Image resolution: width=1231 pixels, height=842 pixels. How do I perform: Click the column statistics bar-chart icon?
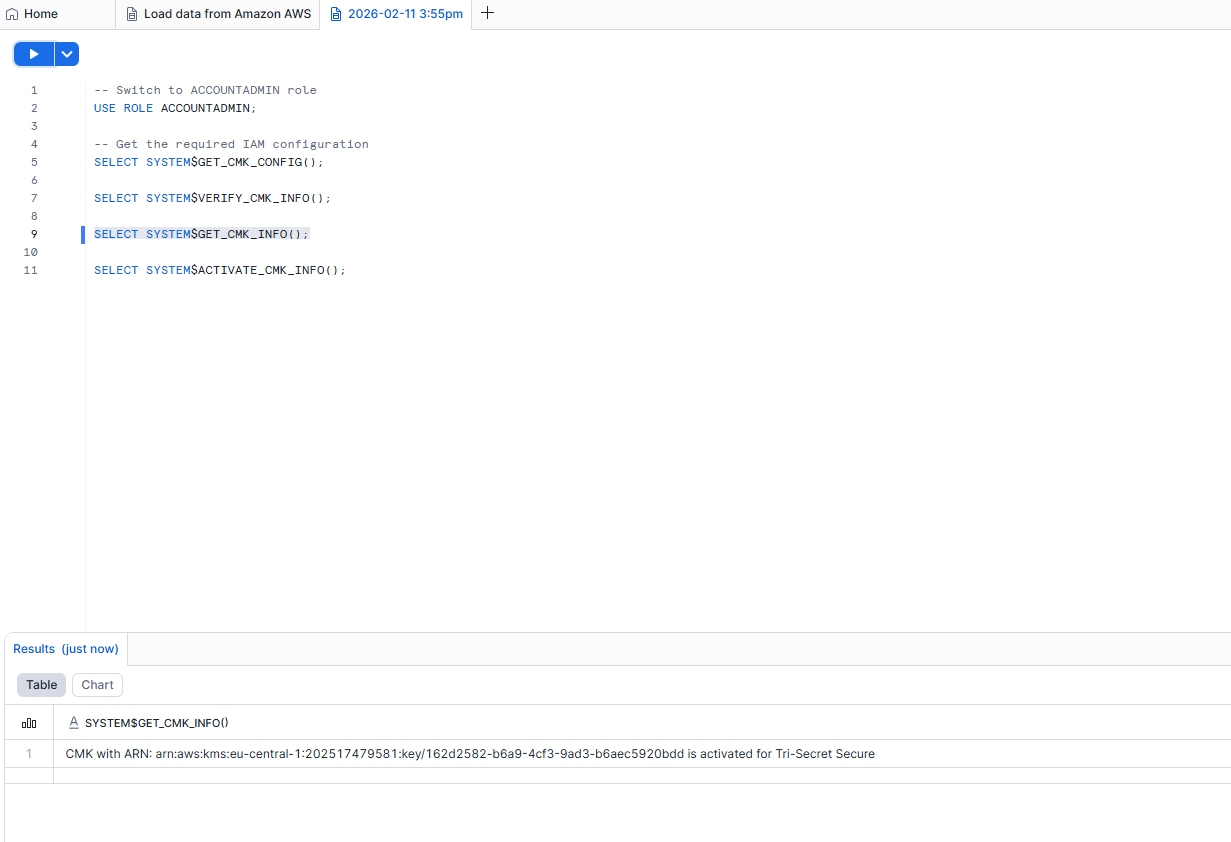29,723
